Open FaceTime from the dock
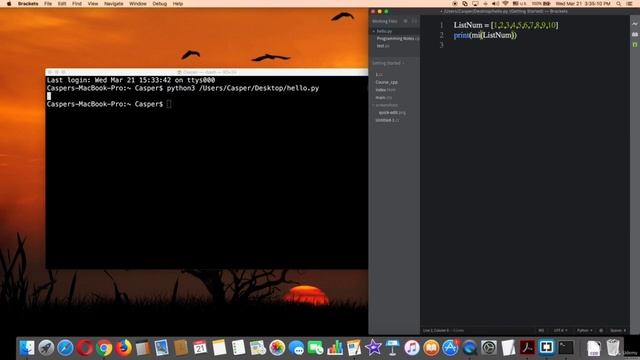Screen dimensions: 640x360 [x=316, y=348]
